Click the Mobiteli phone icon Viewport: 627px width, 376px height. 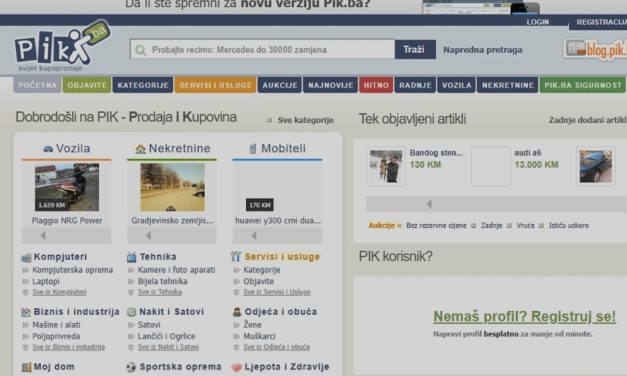point(253,149)
